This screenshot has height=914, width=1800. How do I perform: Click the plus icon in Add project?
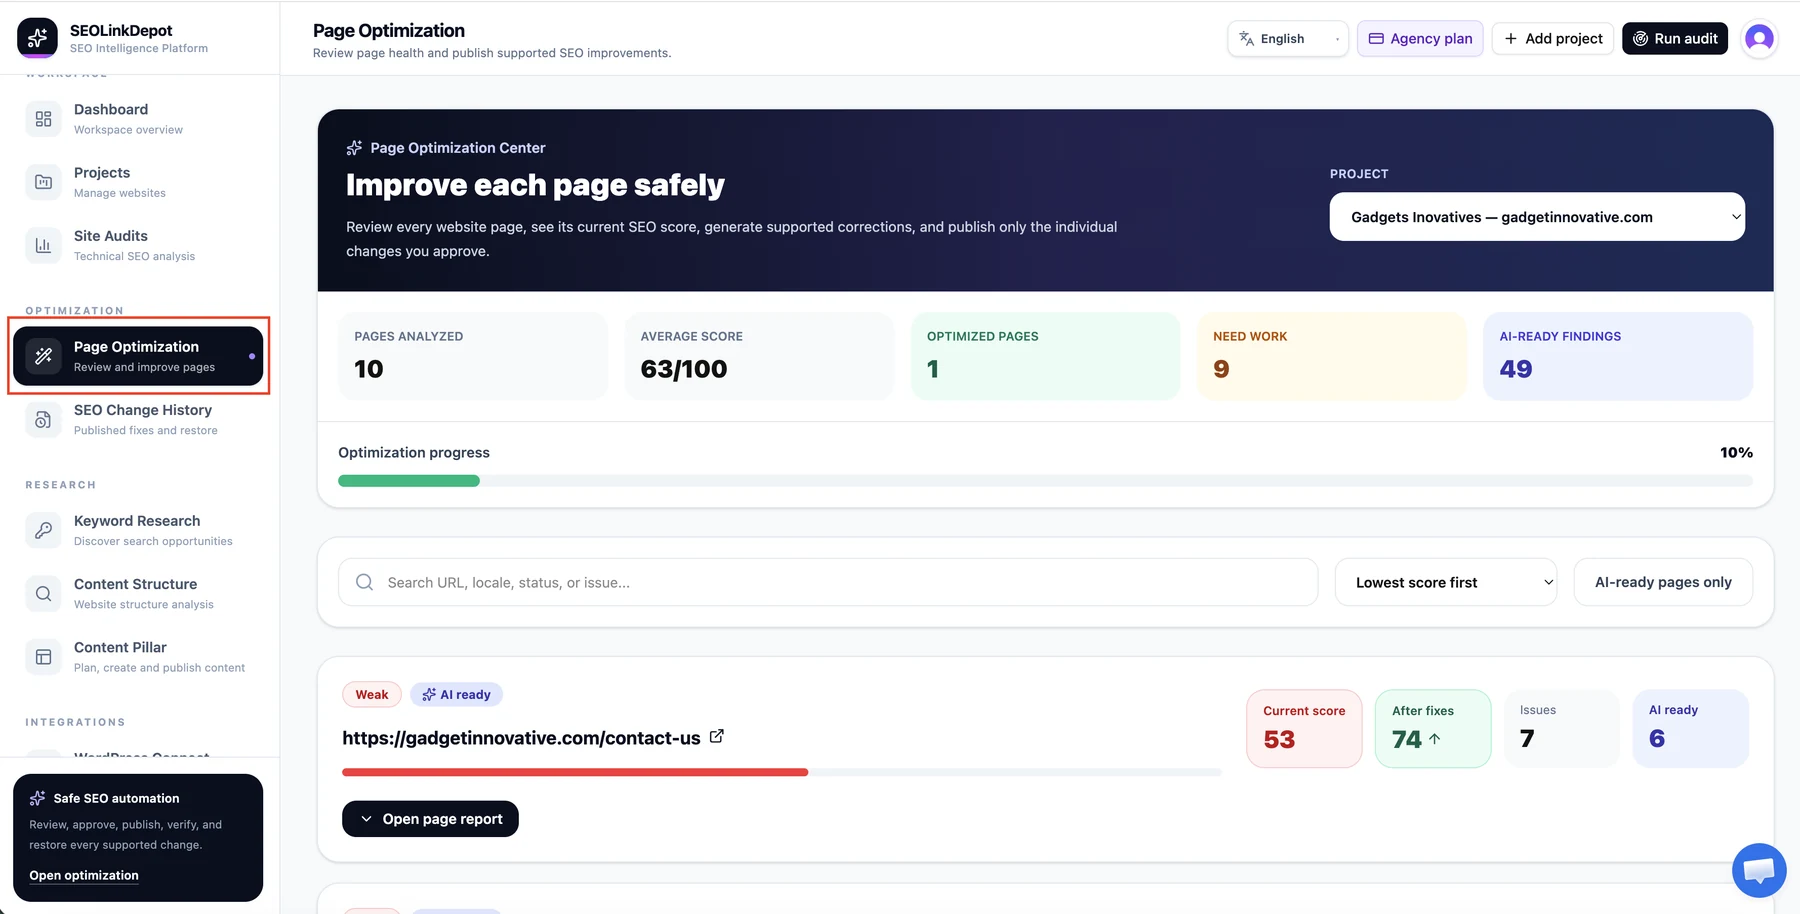(1511, 38)
